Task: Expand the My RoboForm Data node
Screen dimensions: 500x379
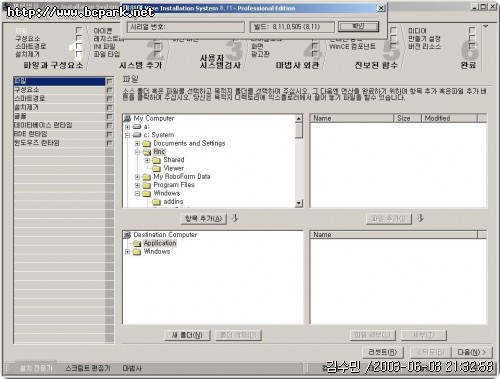Action: pyautogui.click(x=137, y=177)
